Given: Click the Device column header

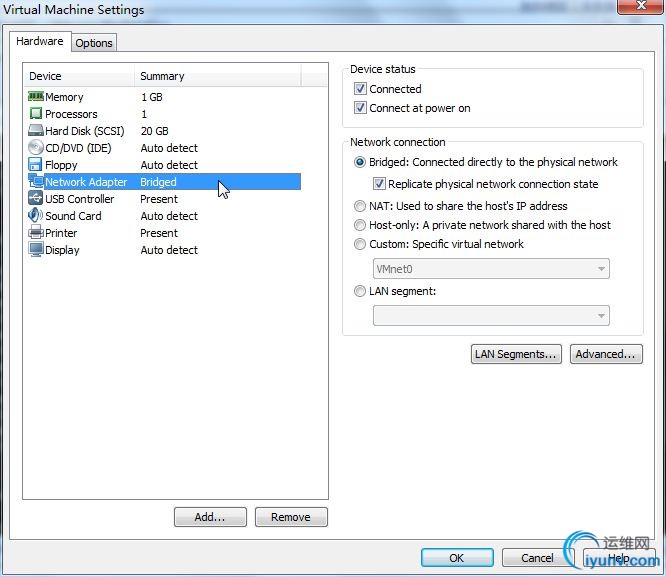Looking at the screenshot, I should [x=79, y=76].
